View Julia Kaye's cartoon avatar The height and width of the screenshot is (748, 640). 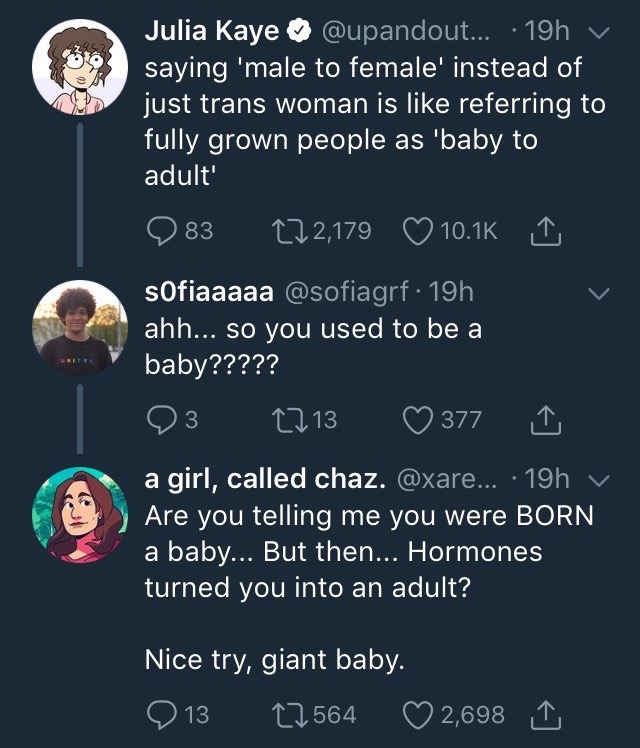[79, 66]
